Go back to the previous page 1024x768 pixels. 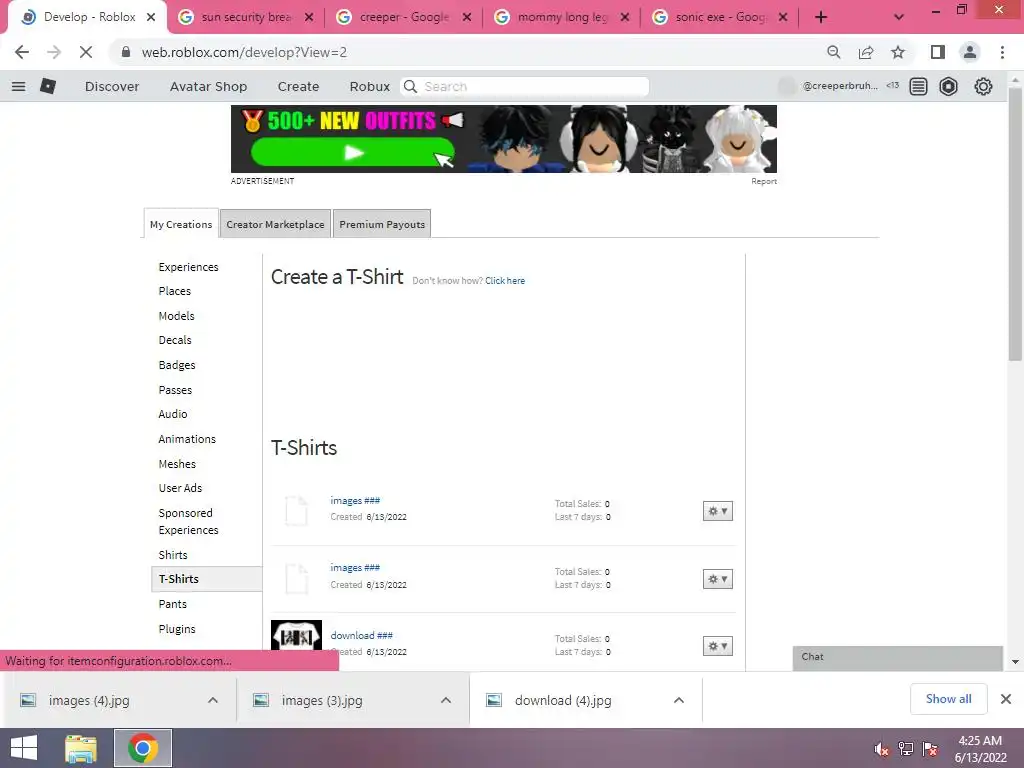click(22, 52)
